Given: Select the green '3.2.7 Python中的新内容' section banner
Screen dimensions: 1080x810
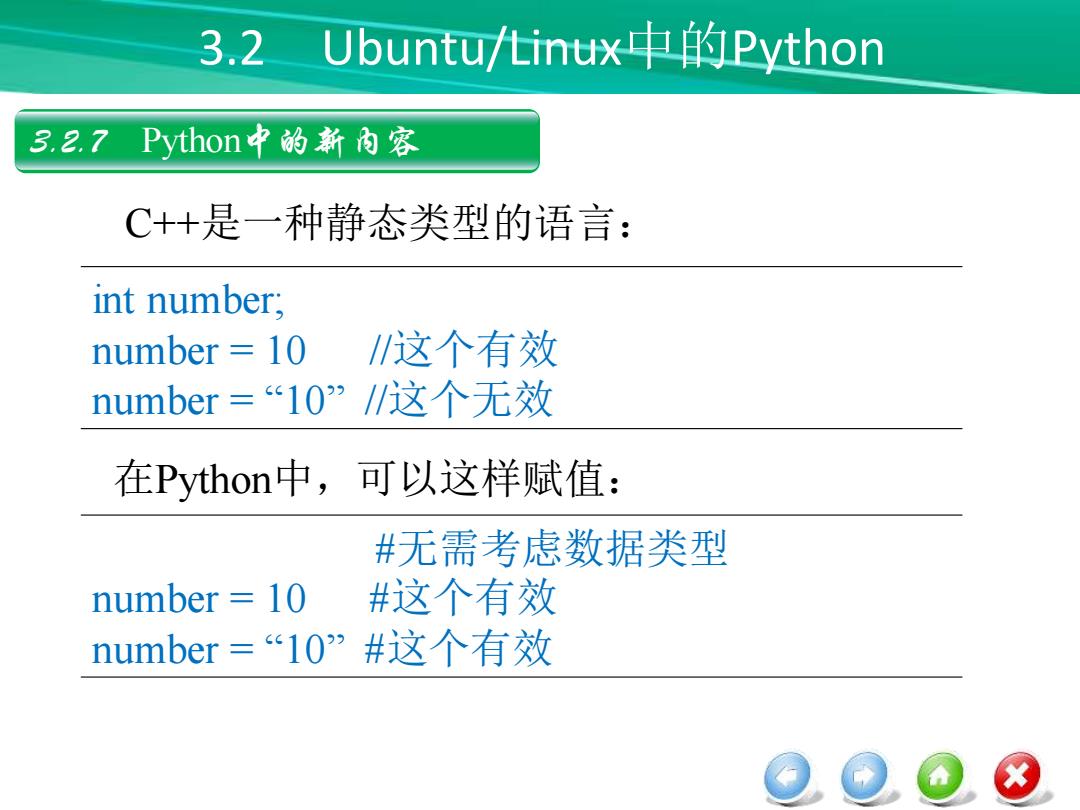Looking at the screenshot, I should click(x=277, y=141).
